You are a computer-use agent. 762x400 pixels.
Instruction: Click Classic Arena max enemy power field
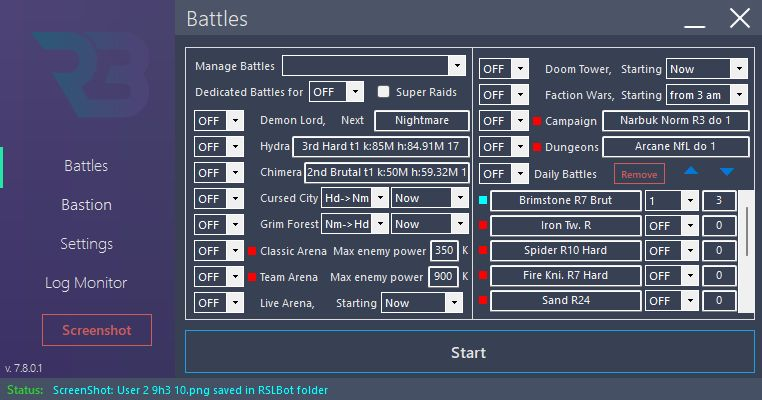tap(444, 251)
